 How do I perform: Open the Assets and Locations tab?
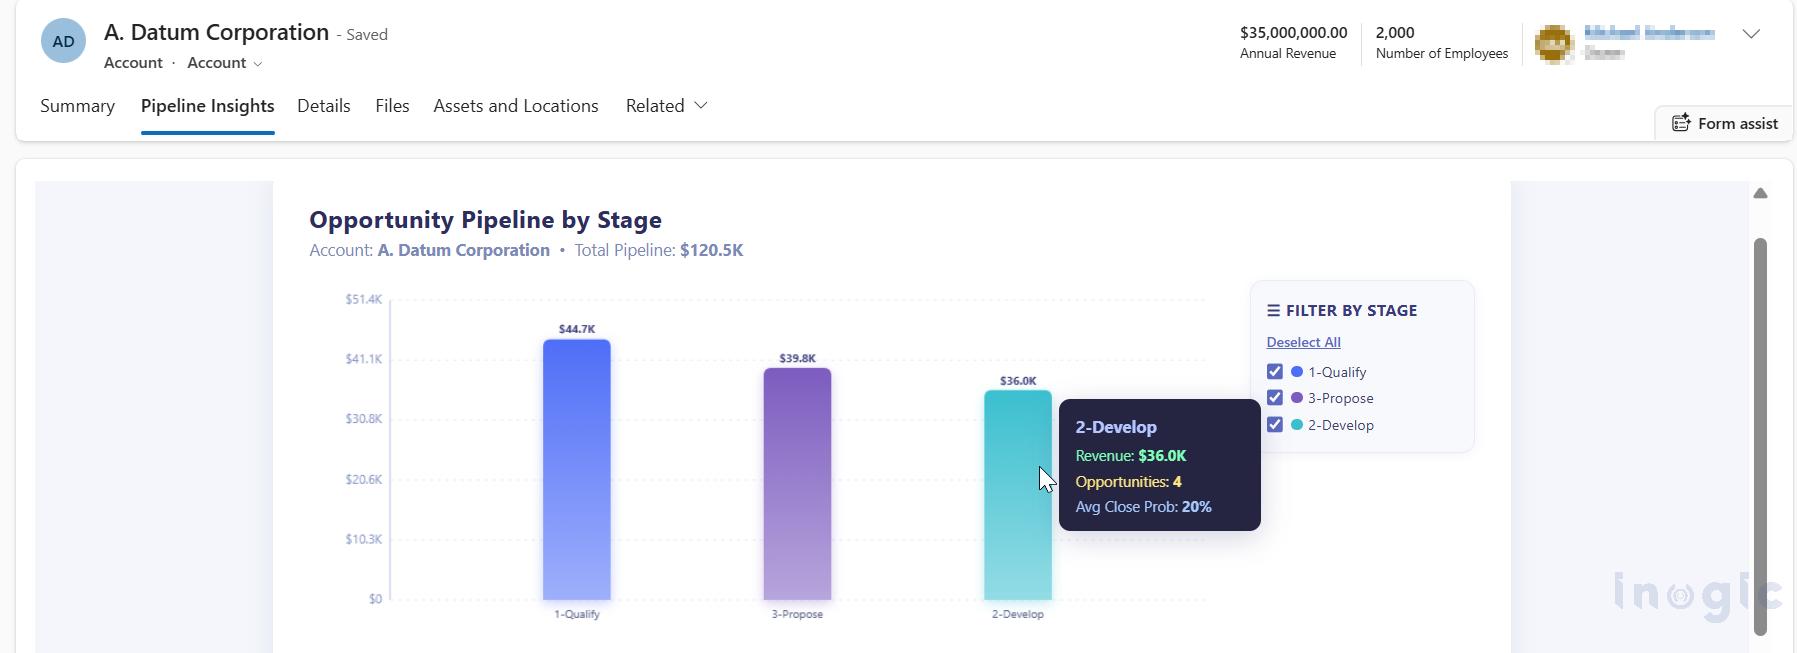515,106
